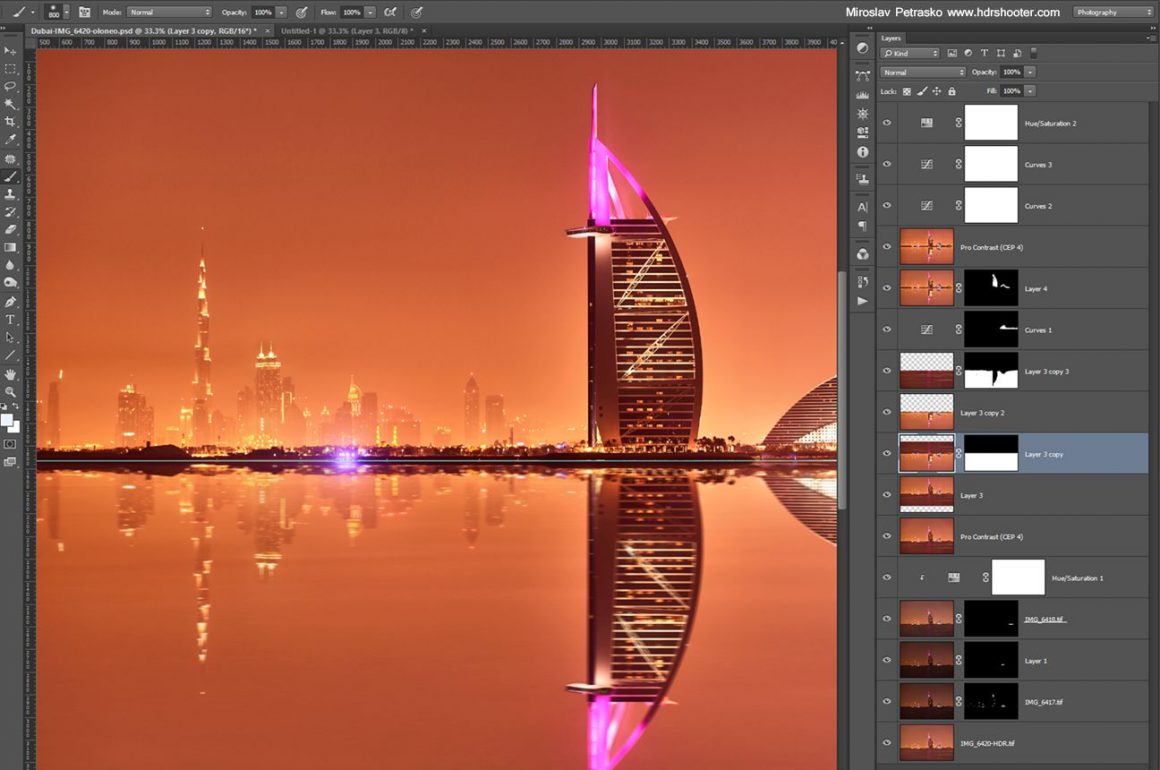Open layer Opacity slider dropdown
The width and height of the screenshot is (1160, 770).
coord(1031,72)
